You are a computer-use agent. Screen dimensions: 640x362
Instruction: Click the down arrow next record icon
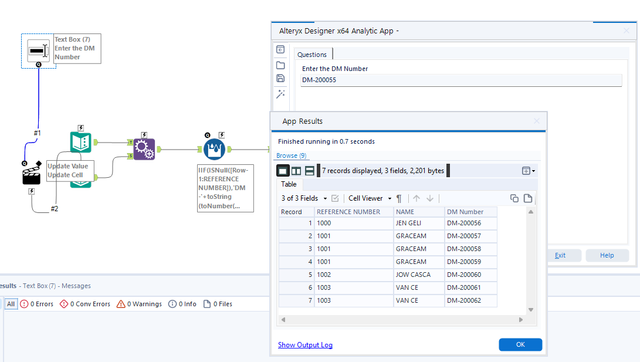[430, 198]
